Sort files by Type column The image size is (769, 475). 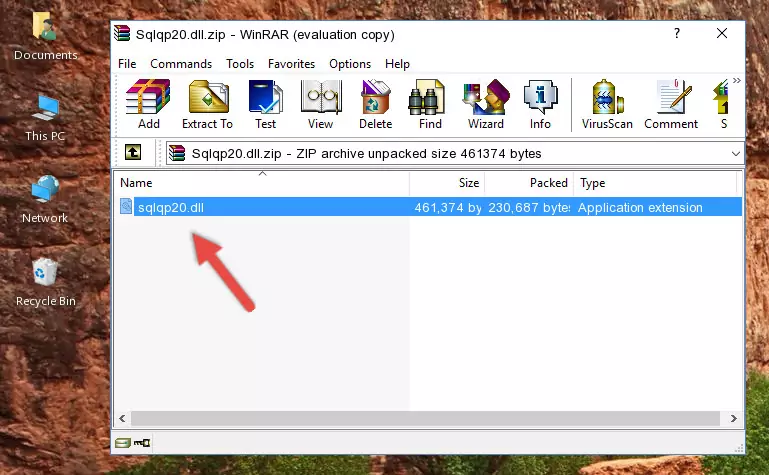655,183
